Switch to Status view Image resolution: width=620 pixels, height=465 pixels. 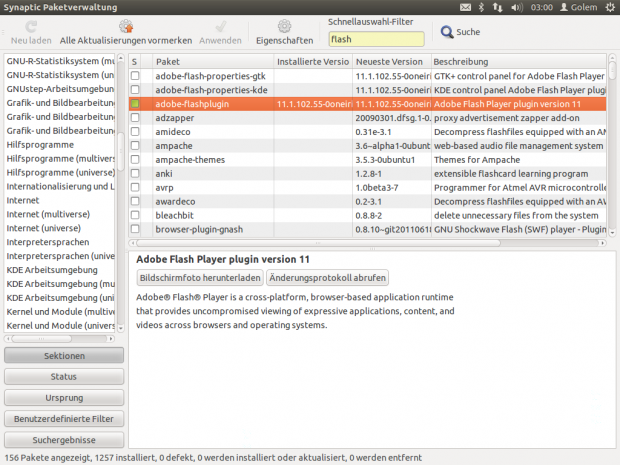(x=64, y=376)
